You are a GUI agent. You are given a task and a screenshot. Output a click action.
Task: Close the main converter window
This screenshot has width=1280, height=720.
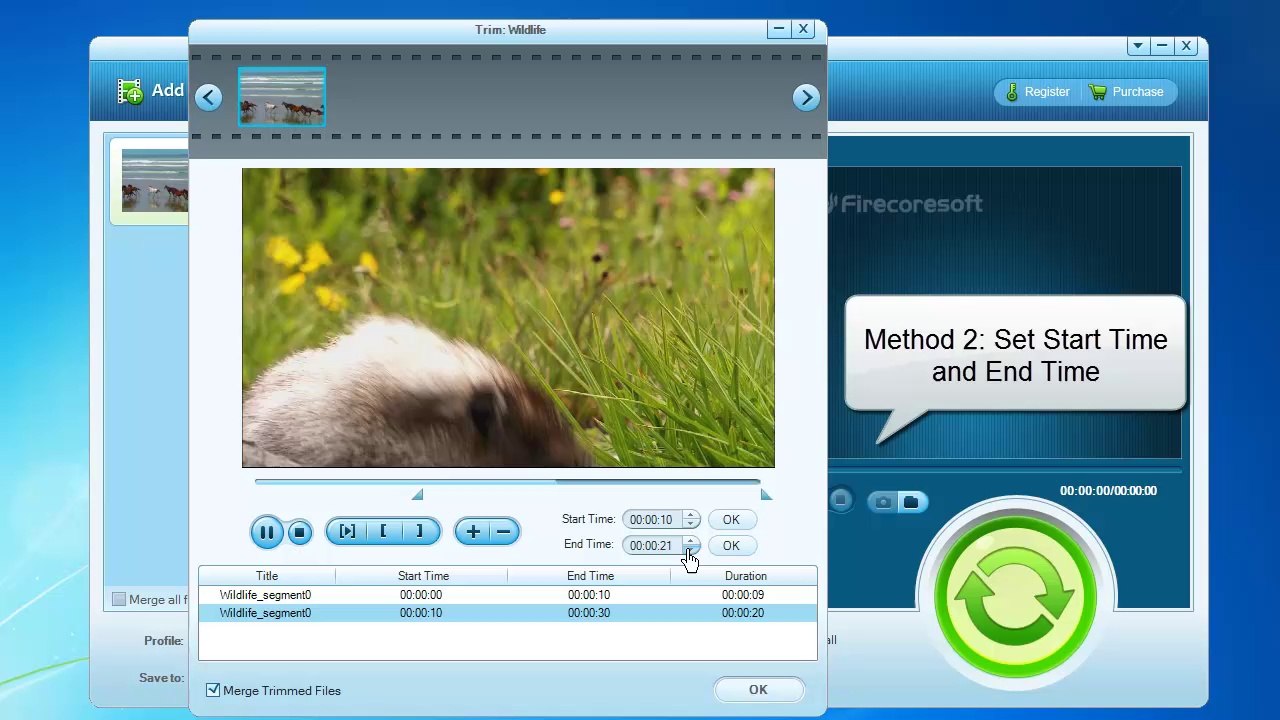pyautogui.click(x=1186, y=46)
